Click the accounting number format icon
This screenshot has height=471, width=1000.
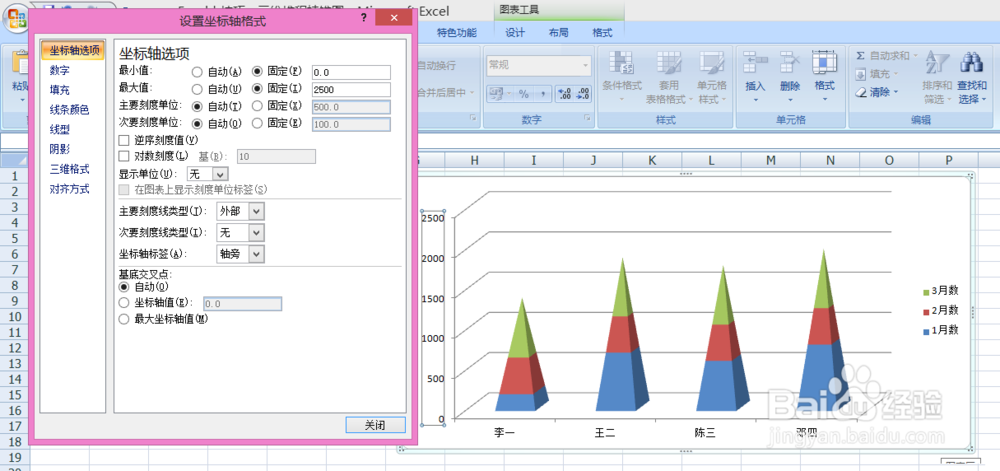click(x=497, y=94)
